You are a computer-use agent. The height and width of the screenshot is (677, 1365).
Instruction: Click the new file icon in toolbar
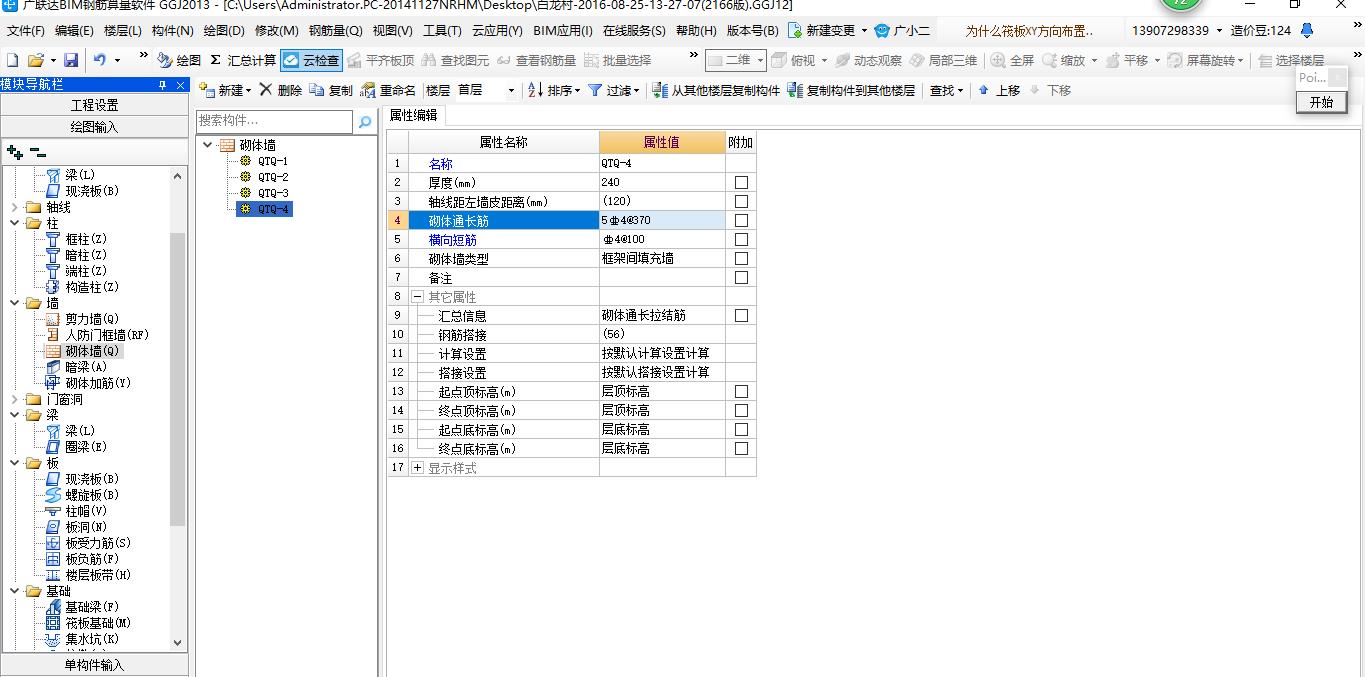pos(12,60)
